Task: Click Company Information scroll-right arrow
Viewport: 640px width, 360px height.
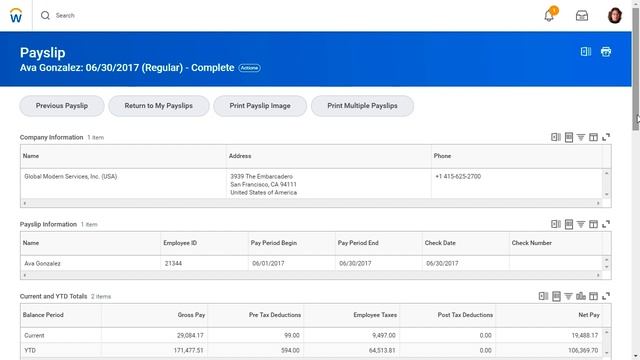Action: 598,203
